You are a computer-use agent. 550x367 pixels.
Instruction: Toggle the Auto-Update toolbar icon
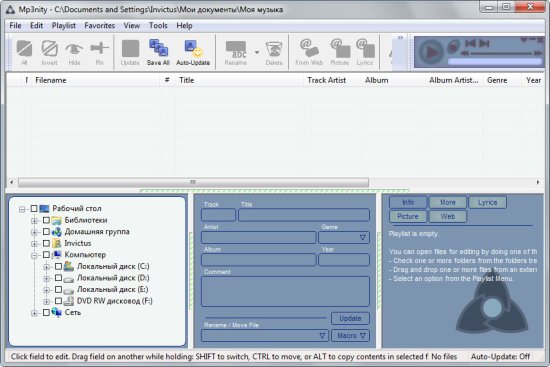(x=193, y=52)
